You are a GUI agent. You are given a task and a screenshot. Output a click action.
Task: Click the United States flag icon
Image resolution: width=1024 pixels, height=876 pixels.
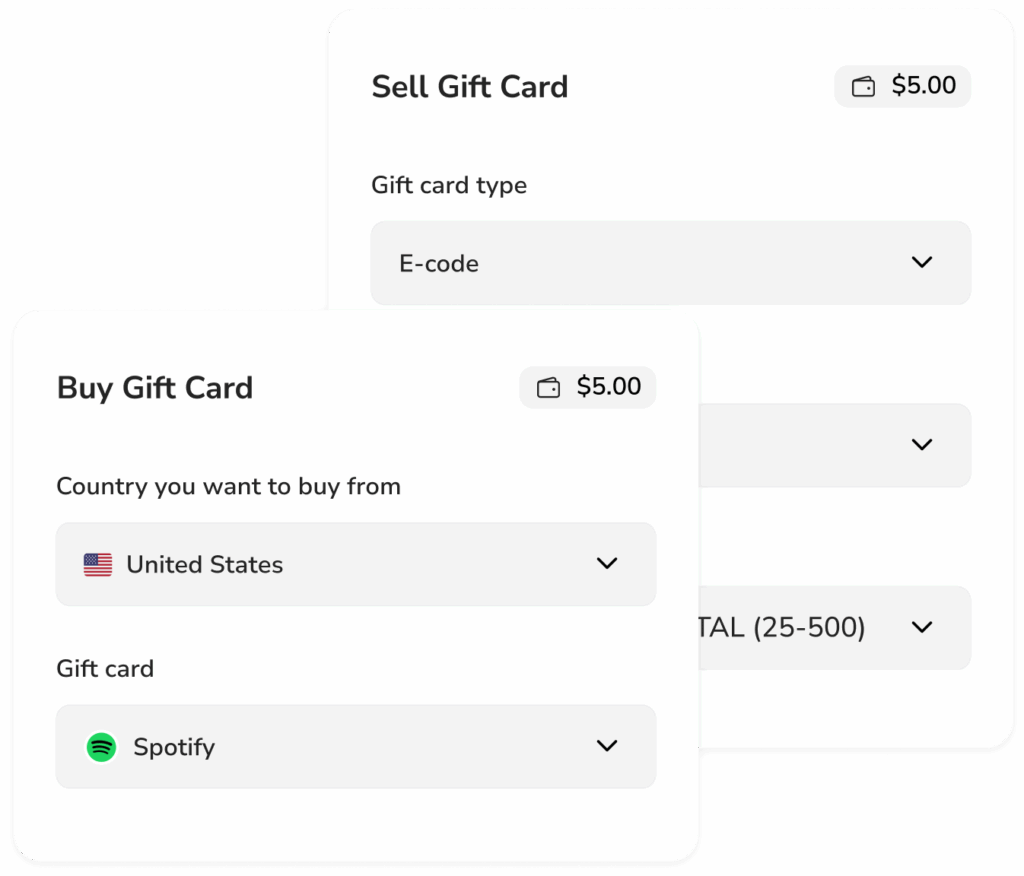click(98, 564)
